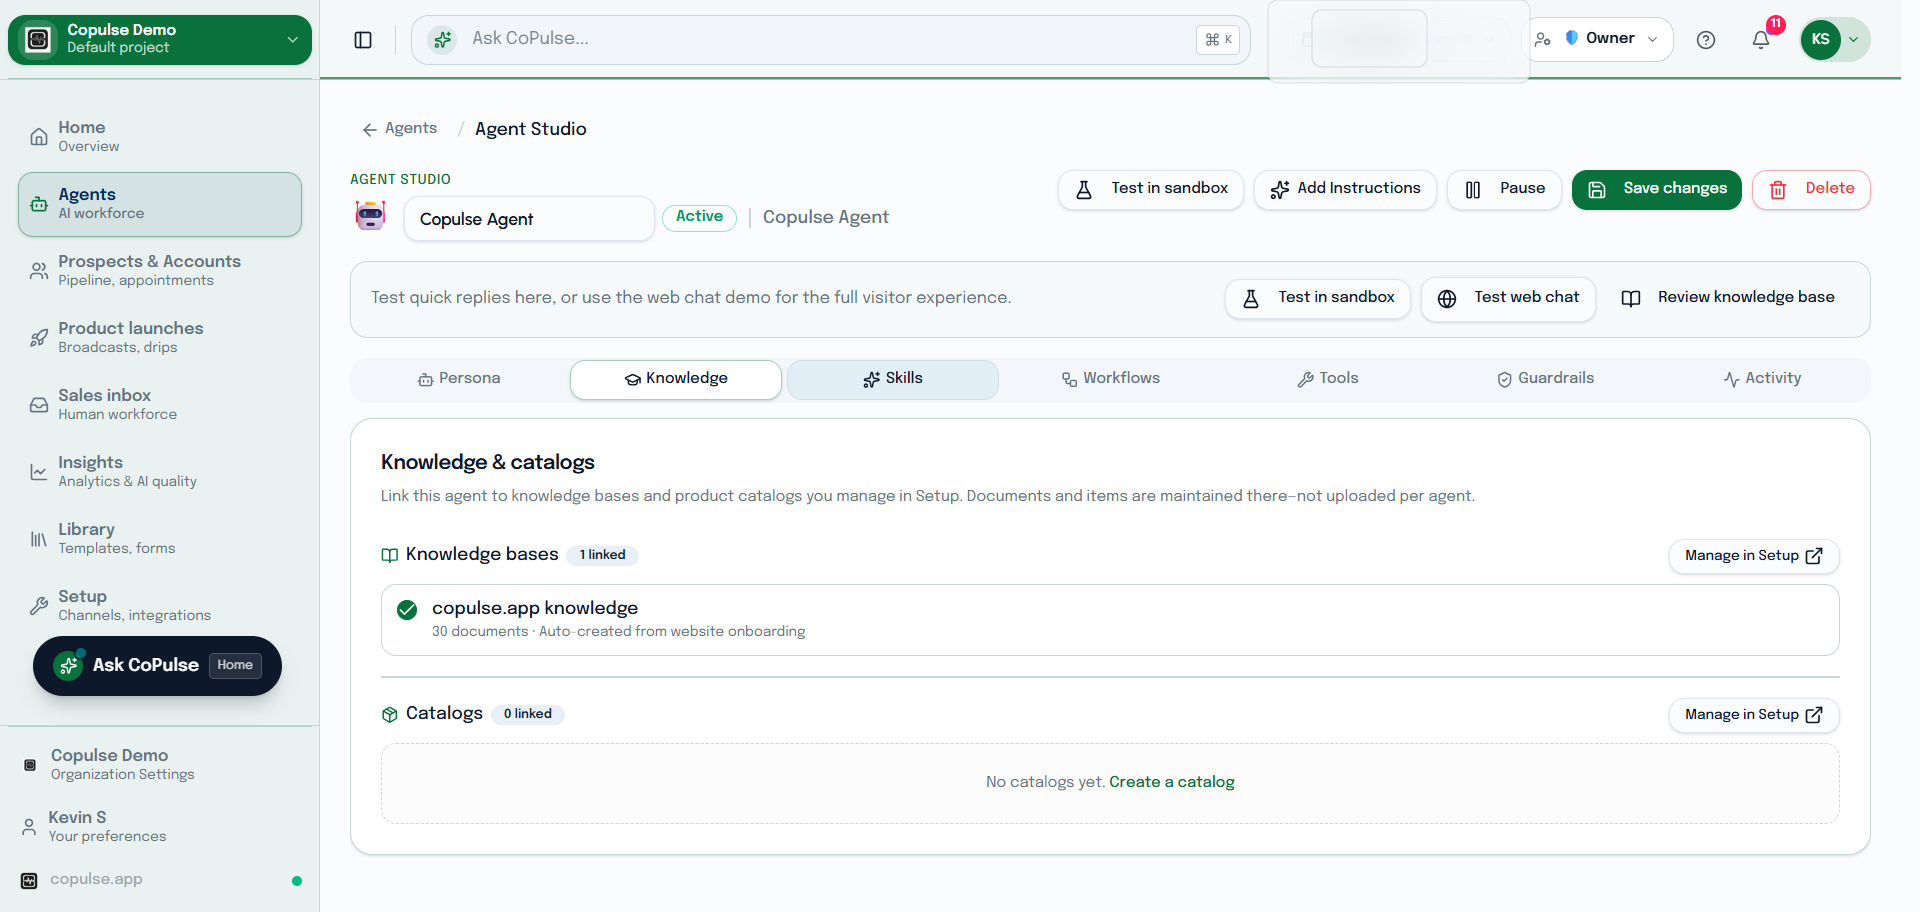Follow the Create a catalog link
1920x912 pixels.
tap(1172, 782)
